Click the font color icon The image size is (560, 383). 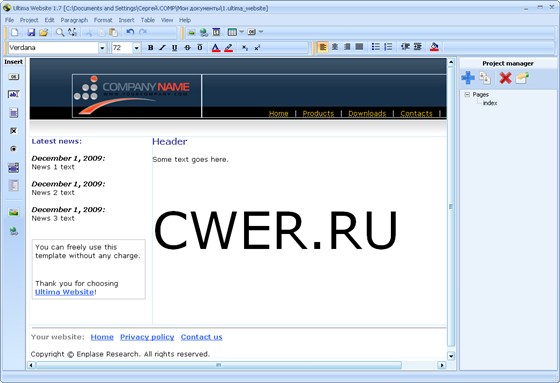[216, 48]
